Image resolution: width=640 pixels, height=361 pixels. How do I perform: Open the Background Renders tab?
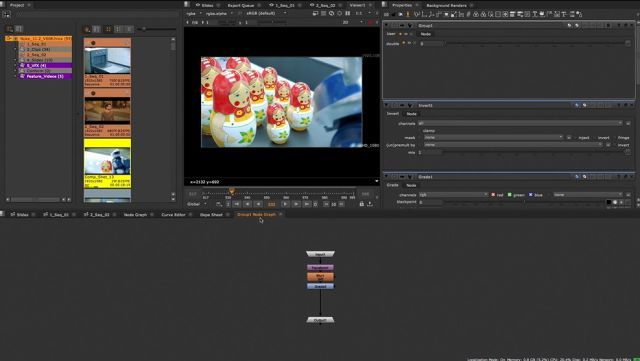(446, 5)
